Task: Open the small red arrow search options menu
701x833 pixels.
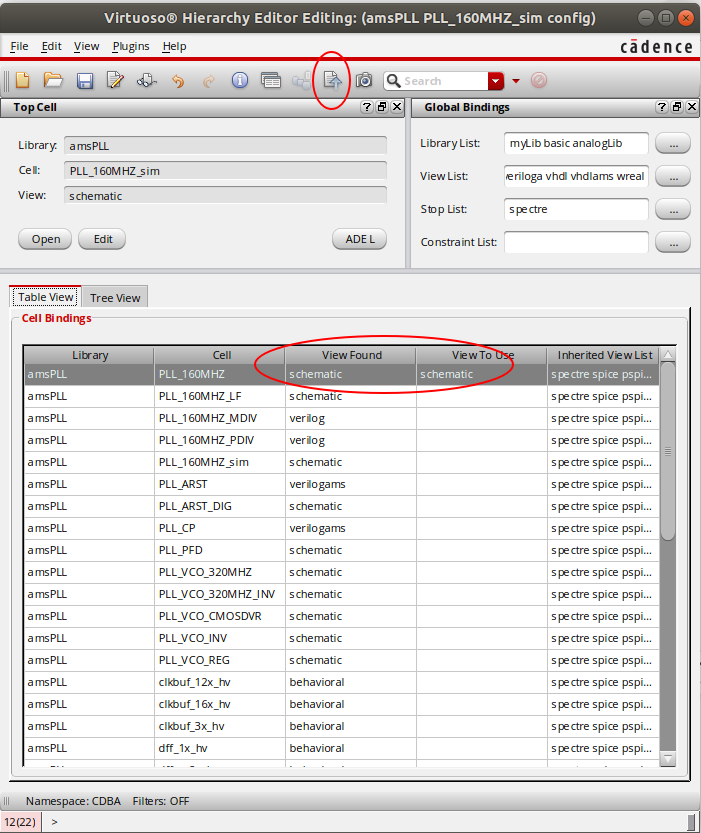Action: (x=516, y=81)
